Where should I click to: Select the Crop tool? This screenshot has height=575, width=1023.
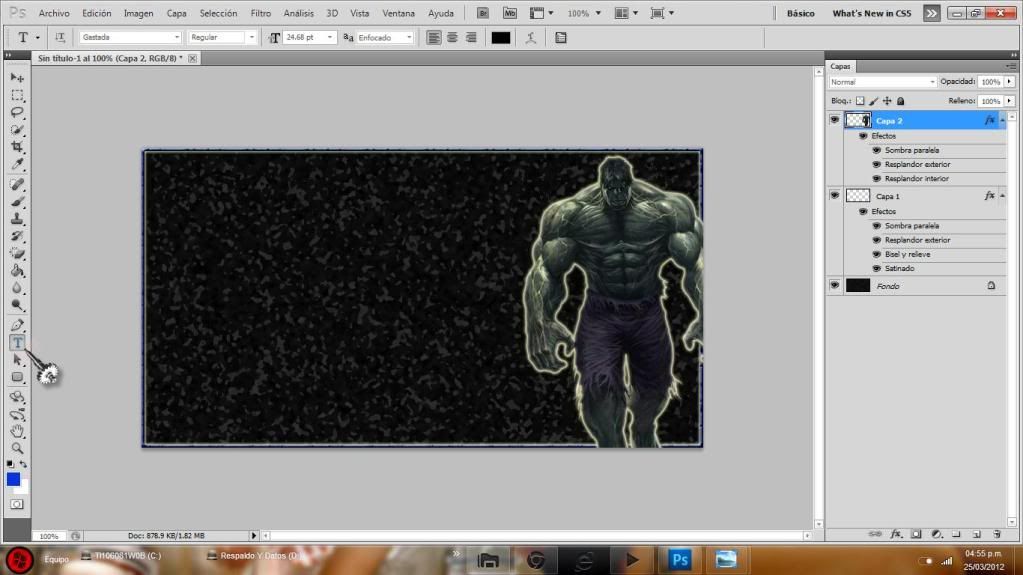pos(17,147)
